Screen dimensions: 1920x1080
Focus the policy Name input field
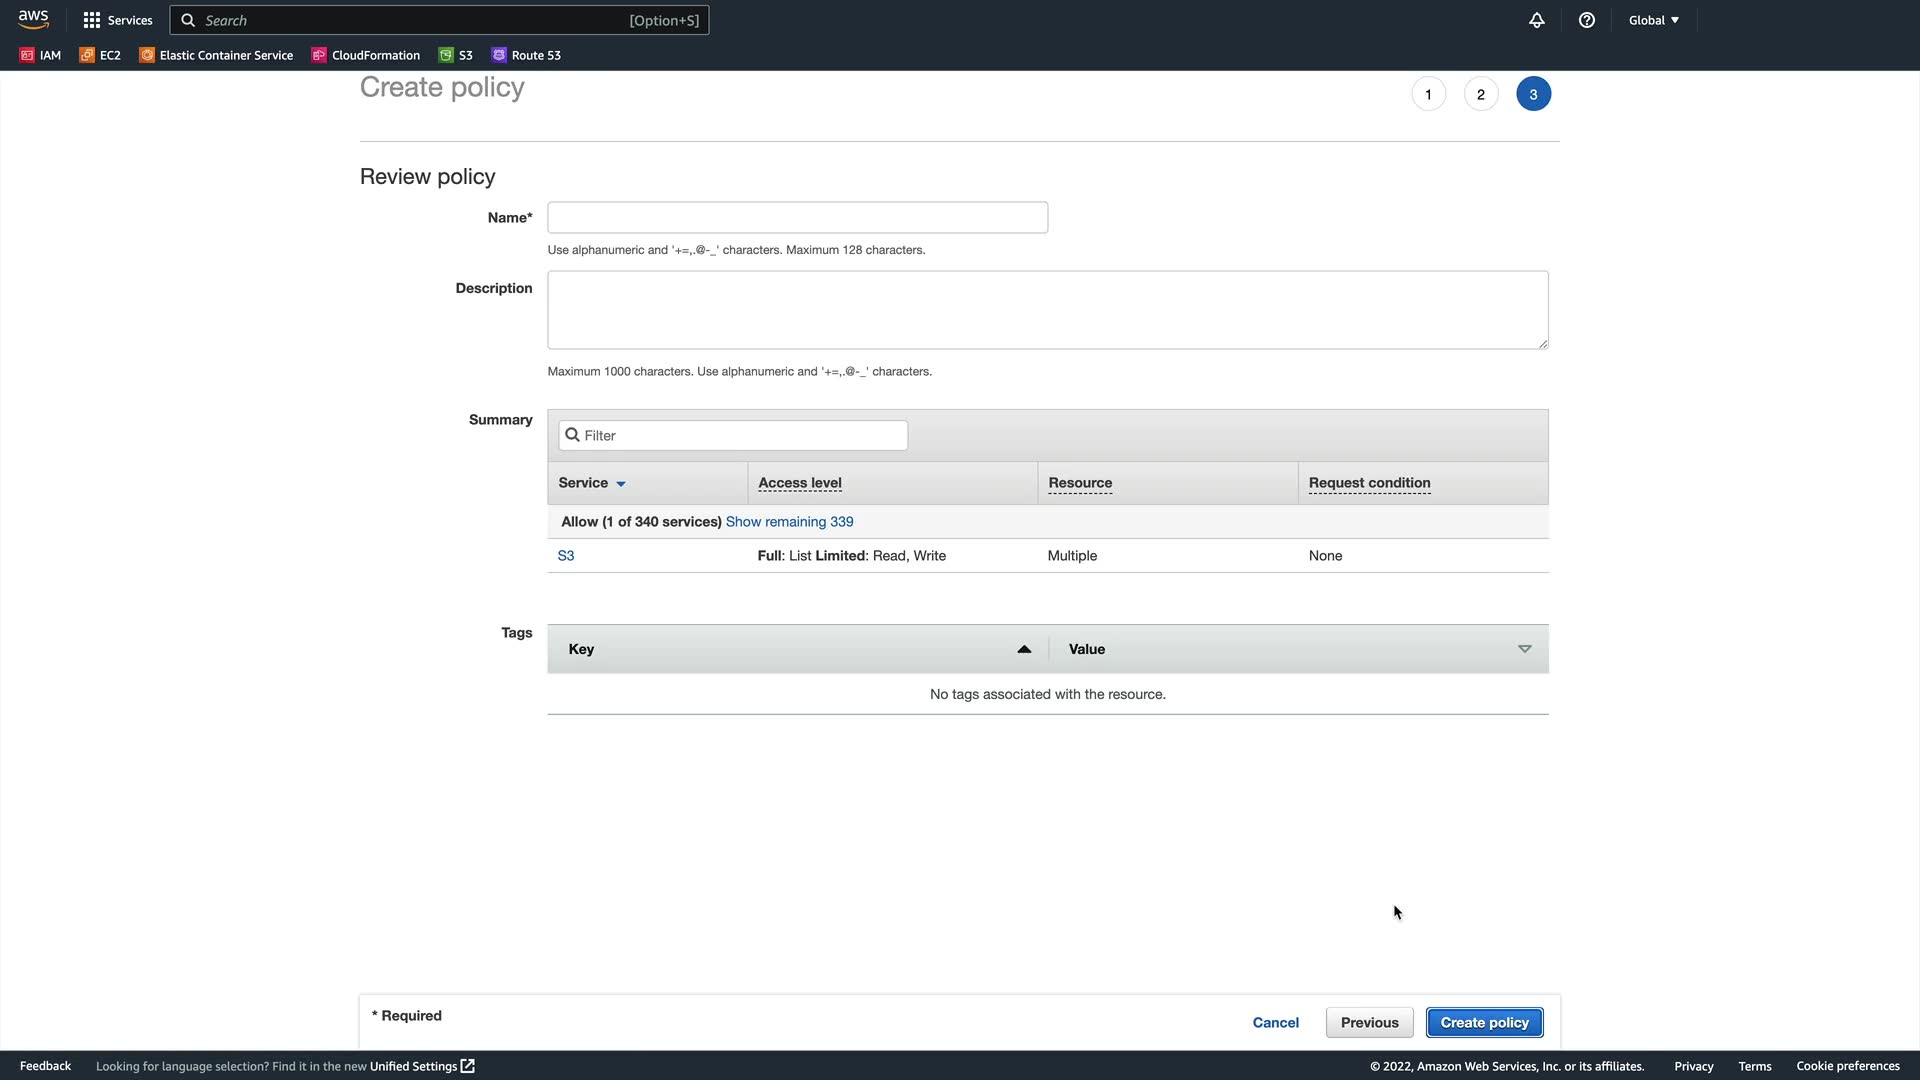pyautogui.click(x=797, y=217)
